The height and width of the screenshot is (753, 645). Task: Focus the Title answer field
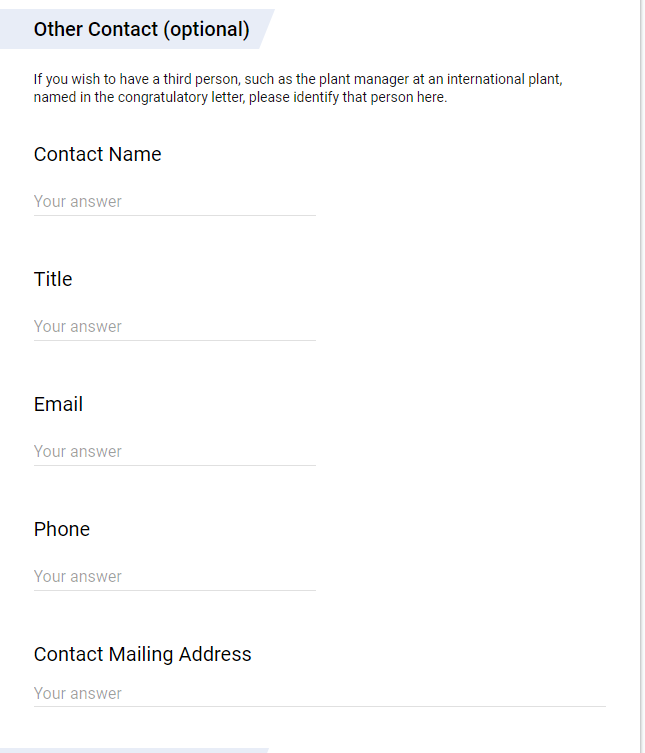pos(174,327)
